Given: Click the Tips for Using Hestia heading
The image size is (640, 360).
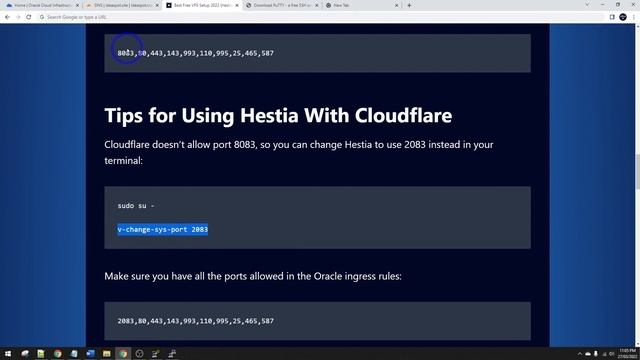Looking at the screenshot, I should pos(278,116).
